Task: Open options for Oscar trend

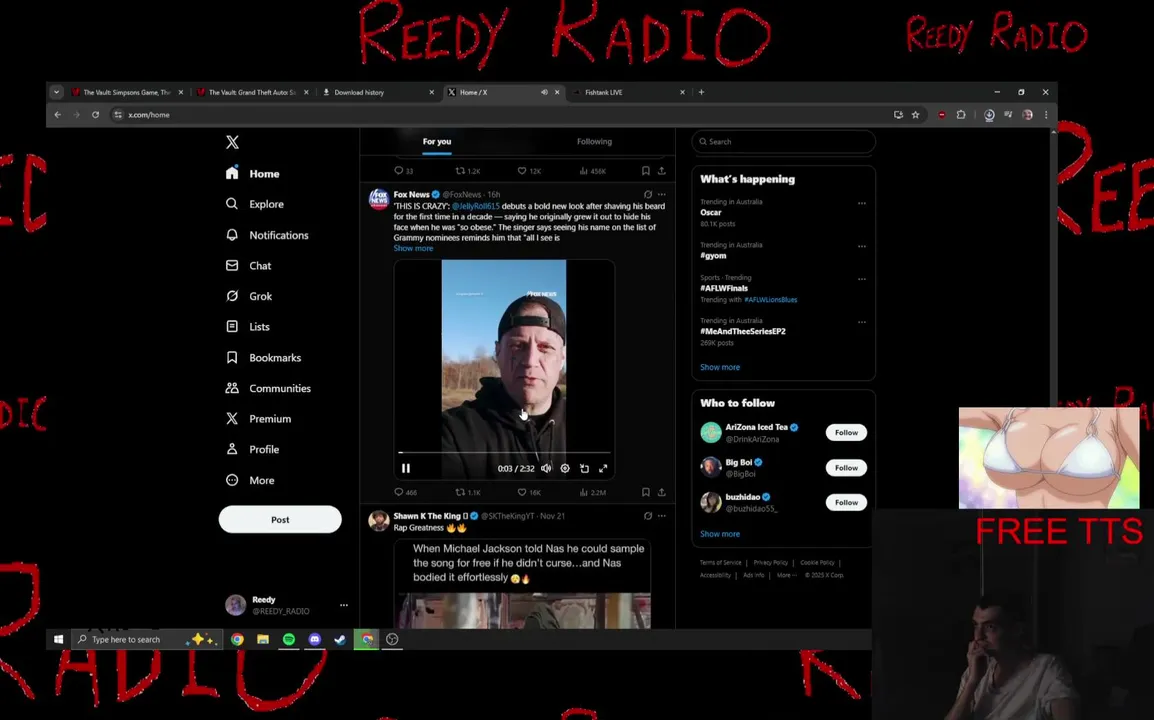Action: [862, 203]
